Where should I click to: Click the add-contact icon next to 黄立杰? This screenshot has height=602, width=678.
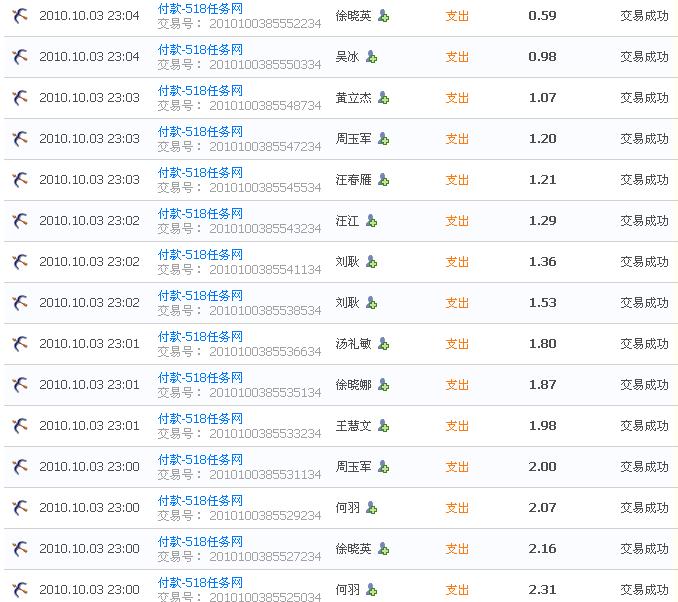coord(383,98)
